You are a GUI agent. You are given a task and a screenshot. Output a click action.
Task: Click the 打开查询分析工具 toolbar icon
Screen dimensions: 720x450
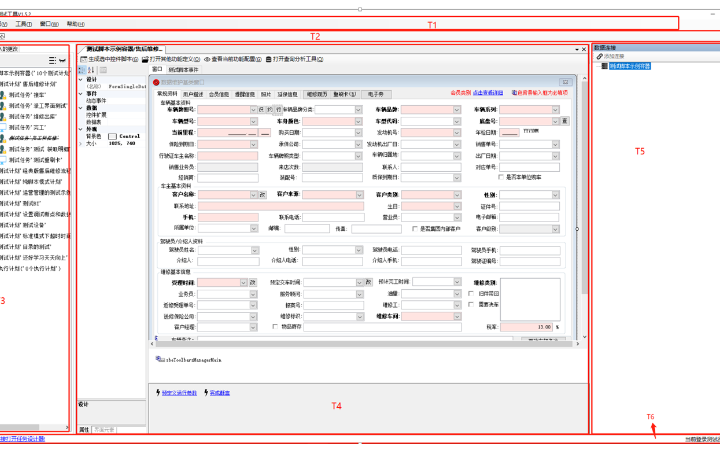click(x=269, y=60)
